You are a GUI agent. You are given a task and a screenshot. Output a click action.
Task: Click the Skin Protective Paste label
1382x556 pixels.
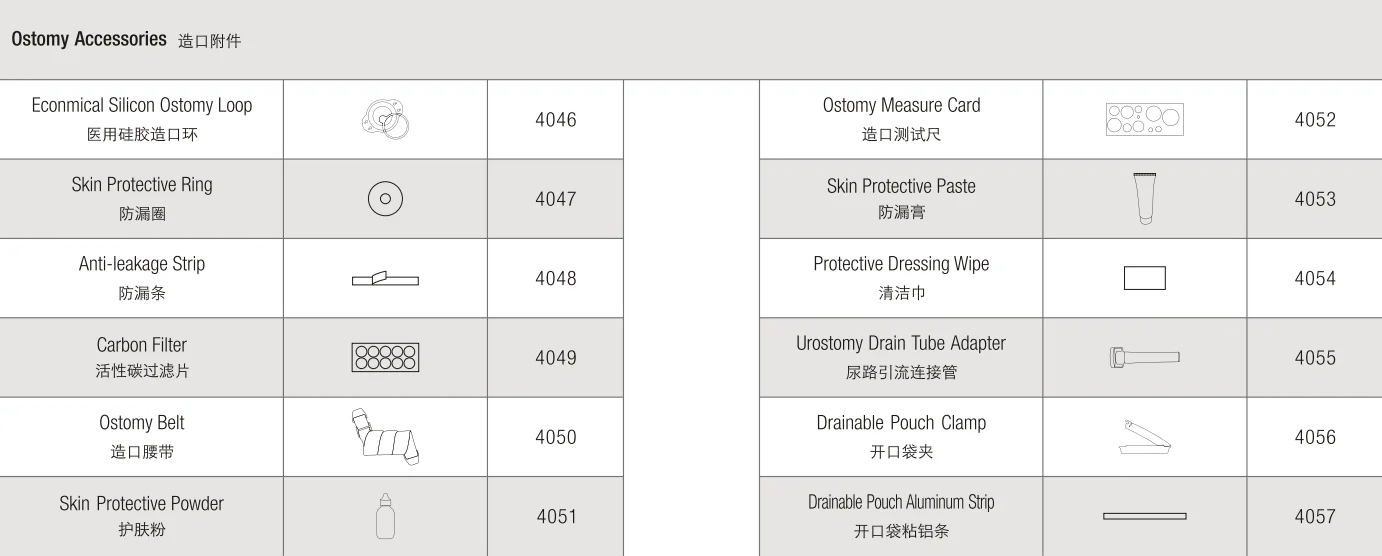pos(901,186)
